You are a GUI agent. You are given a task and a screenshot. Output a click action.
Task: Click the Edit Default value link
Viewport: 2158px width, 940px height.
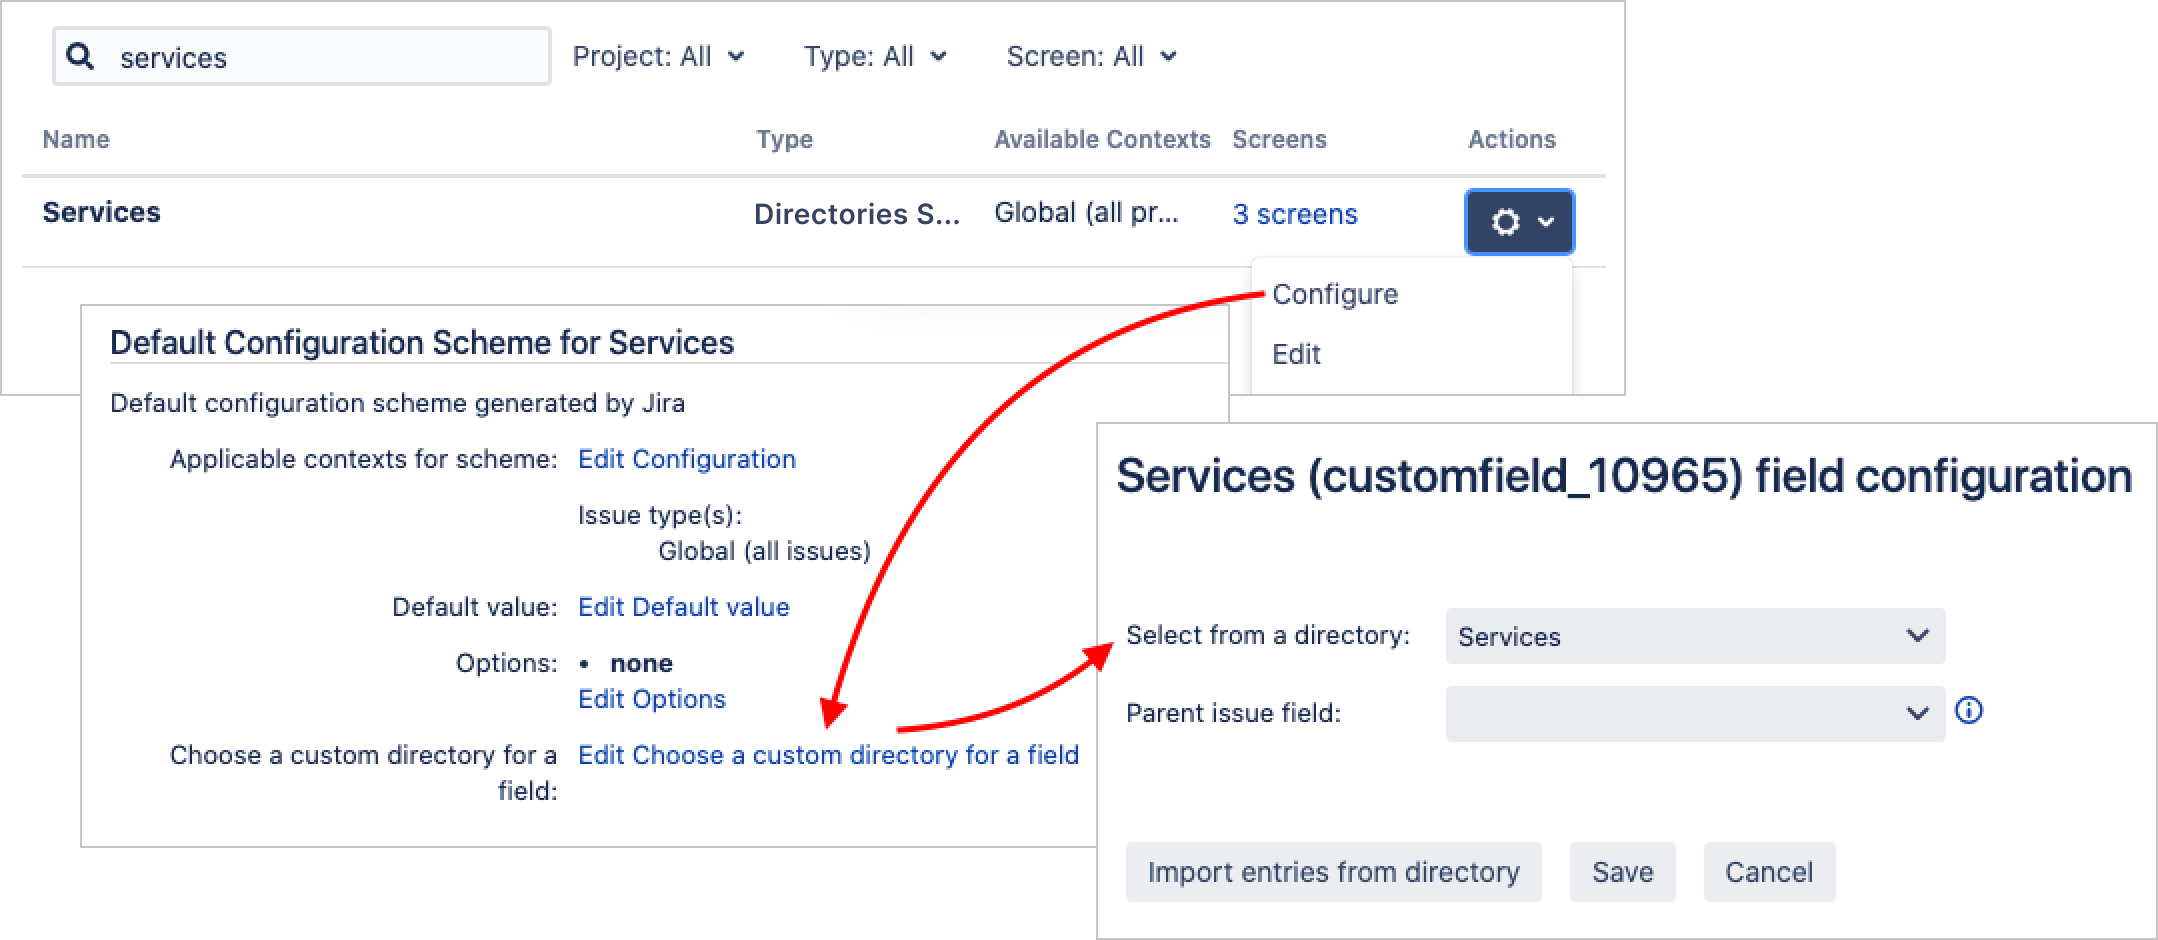pos(684,607)
